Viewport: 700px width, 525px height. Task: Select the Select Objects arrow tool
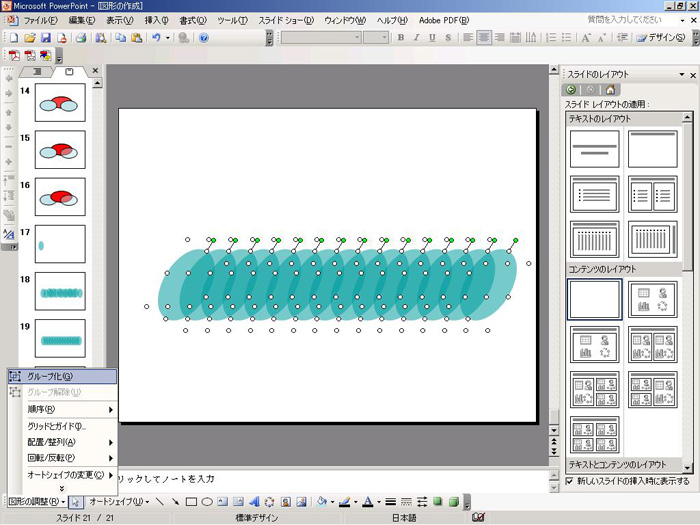coord(75,502)
